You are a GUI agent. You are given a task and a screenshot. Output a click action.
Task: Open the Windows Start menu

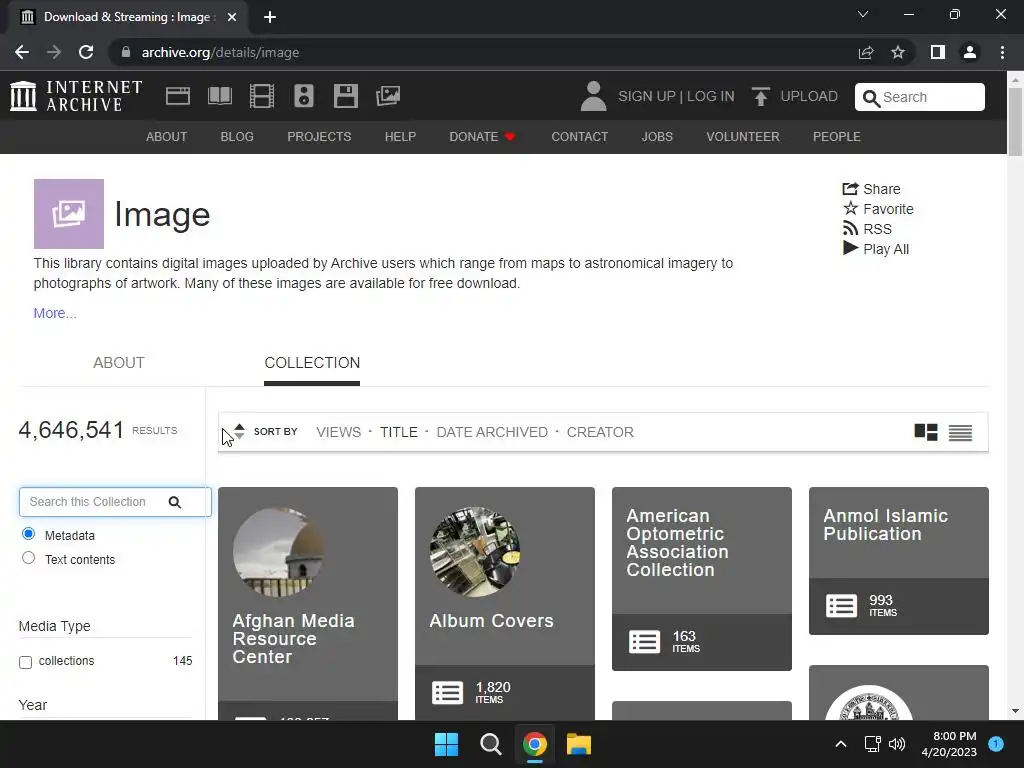(447, 744)
